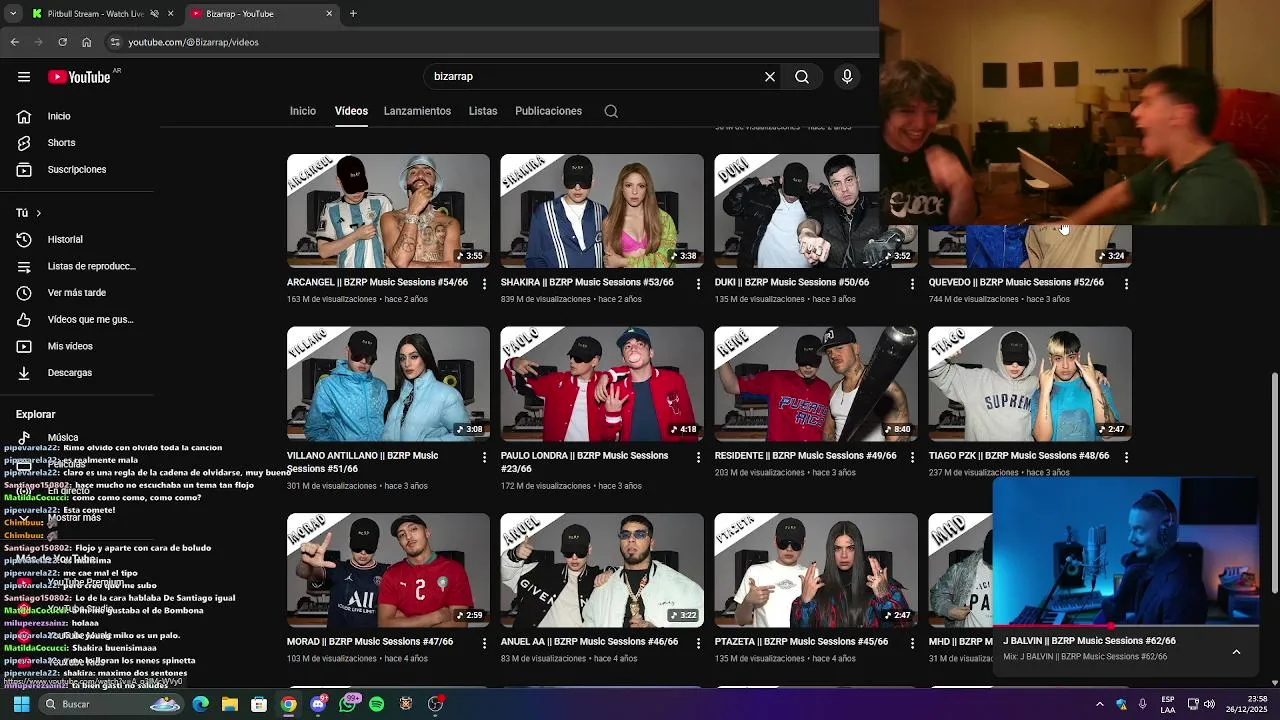Switch to the Lanzamientos tab
Viewport: 1280px width, 720px height.
417,111
